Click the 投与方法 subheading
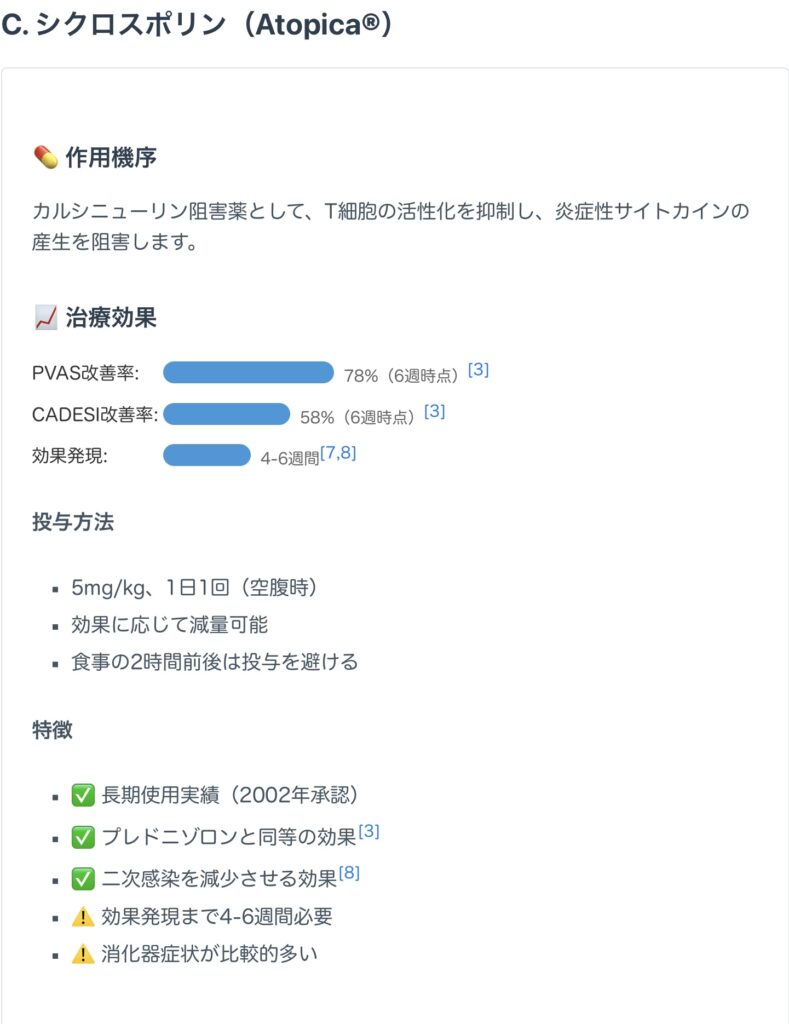The width and height of the screenshot is (789, 1024). (x=72, y=522)
